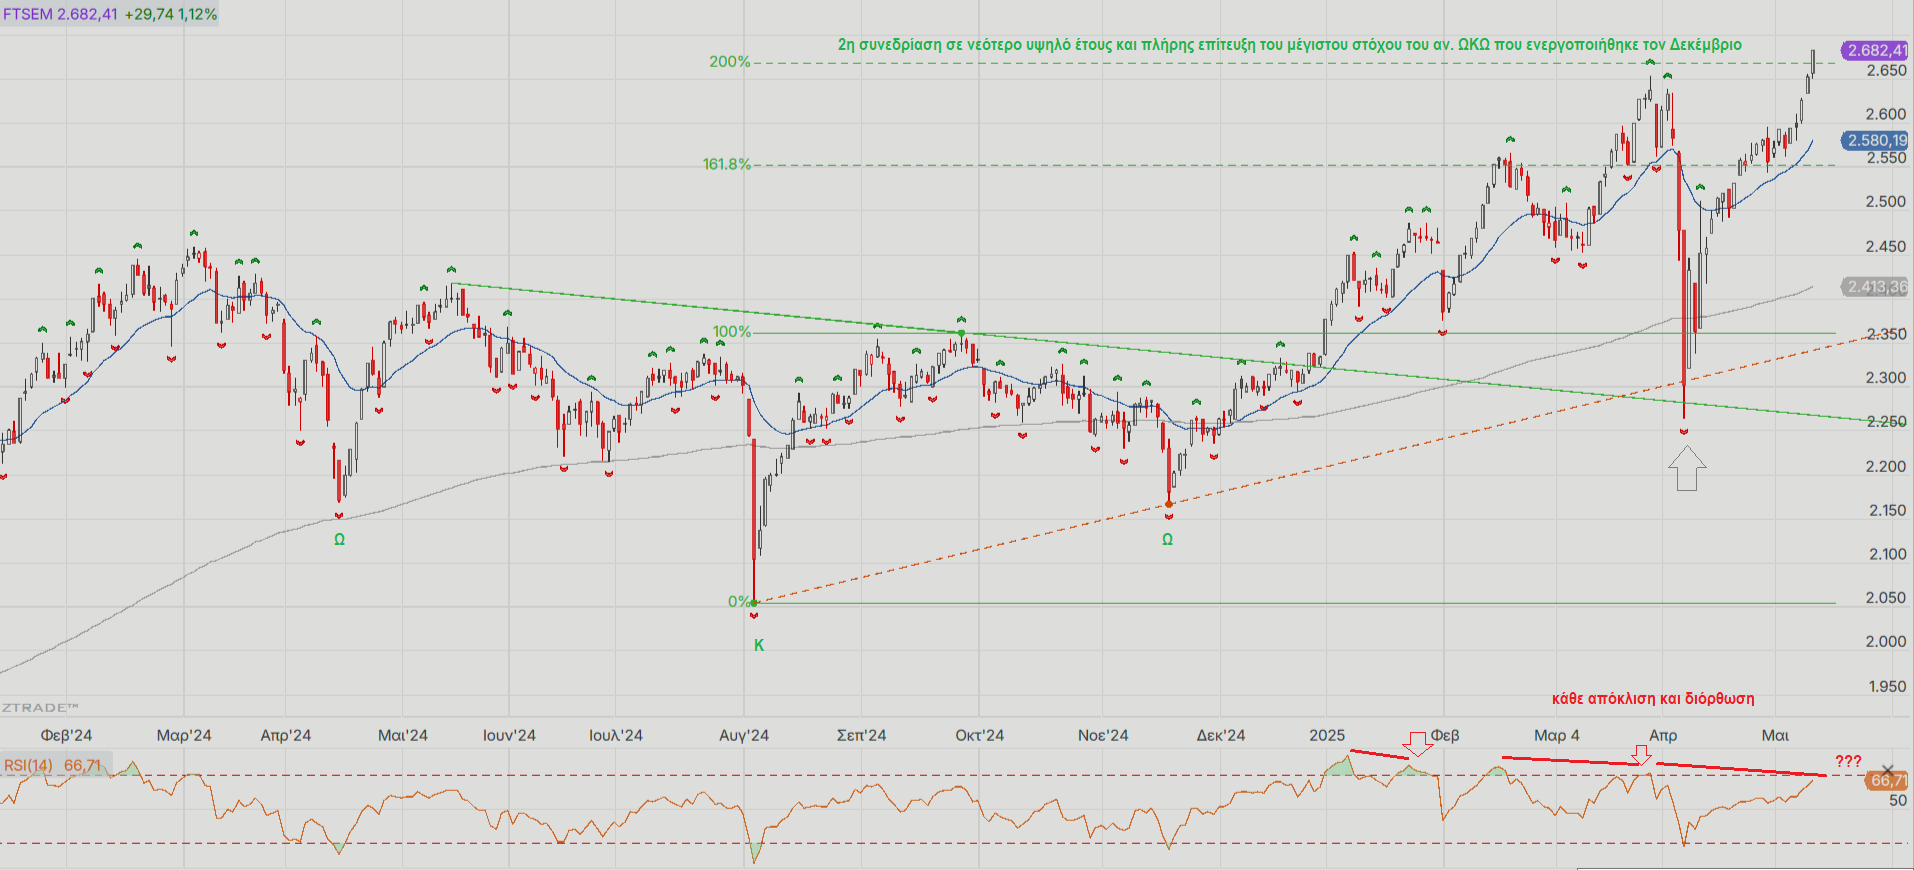
Task: Click the 2.650 price axis value
Action: coord(1886,70)
